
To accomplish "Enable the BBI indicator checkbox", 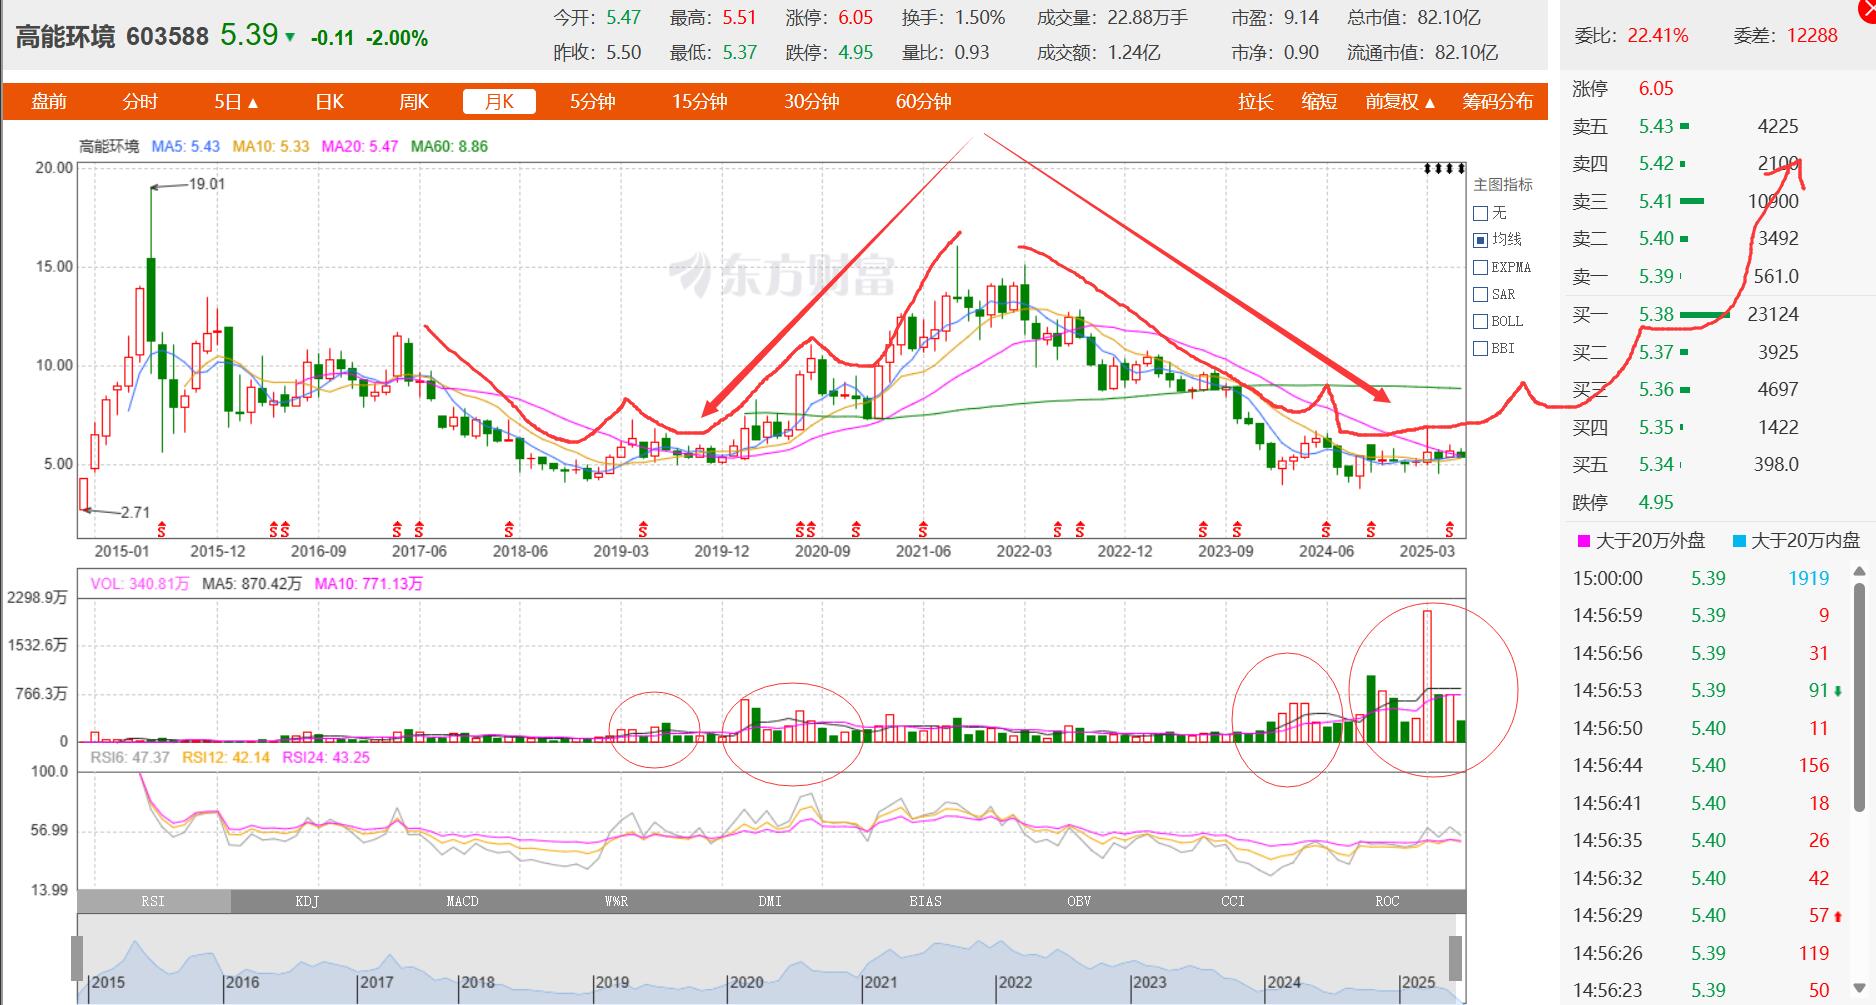I will 1481,348.
